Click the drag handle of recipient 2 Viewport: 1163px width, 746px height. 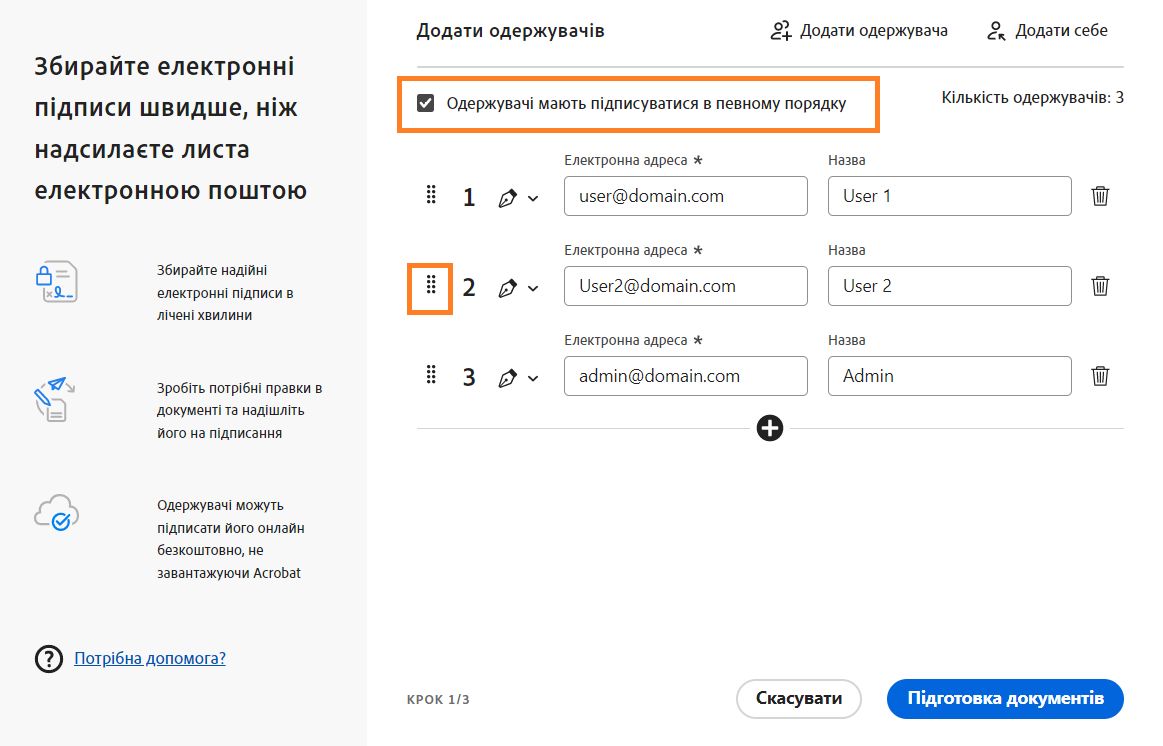(430, 286)
